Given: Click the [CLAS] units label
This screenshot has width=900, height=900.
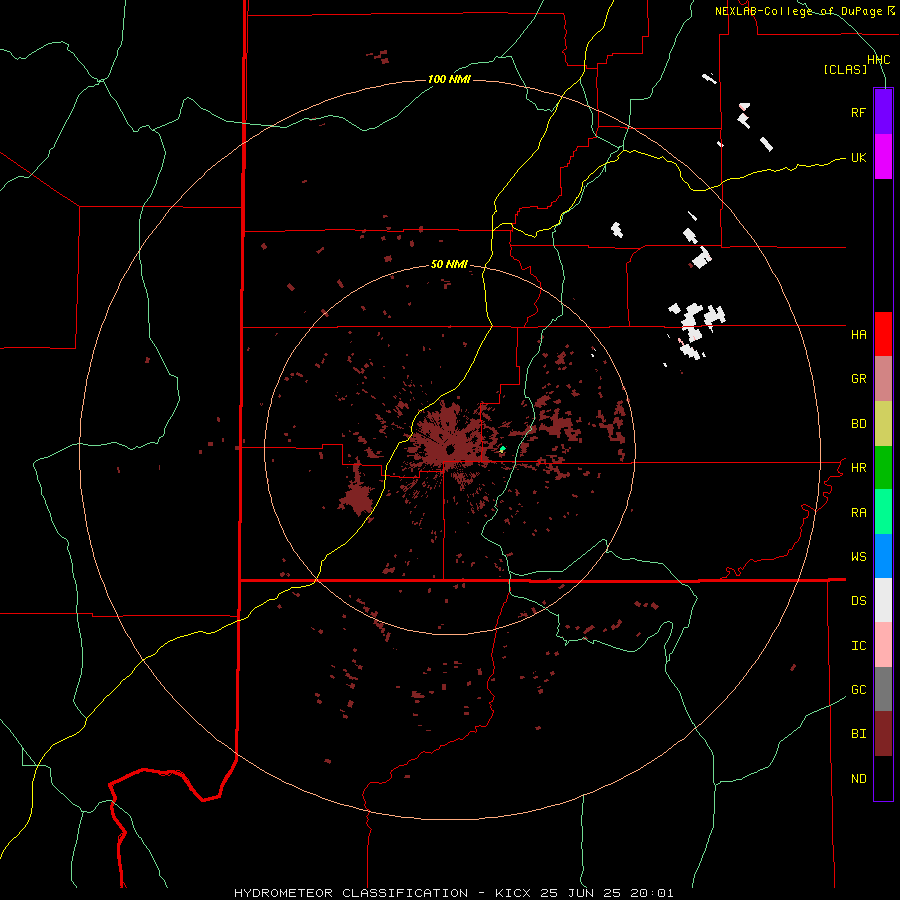Looking at the screenshot, I should (845, 69).
